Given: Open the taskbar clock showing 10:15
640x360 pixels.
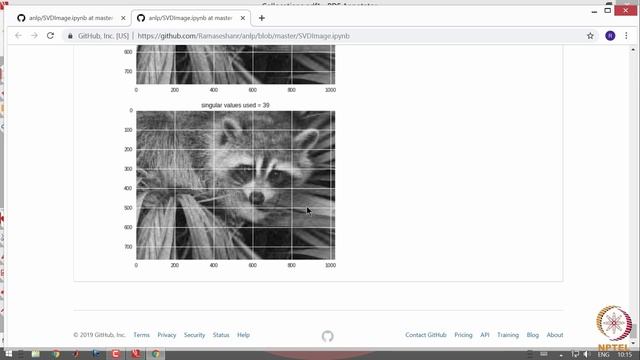Looking at the screenshot, I should click(x=624, y=355).
